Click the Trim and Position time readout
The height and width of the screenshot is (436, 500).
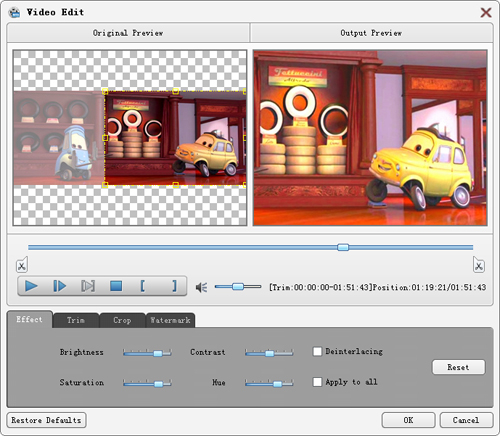pyautogui.click(x=377, y=287)
